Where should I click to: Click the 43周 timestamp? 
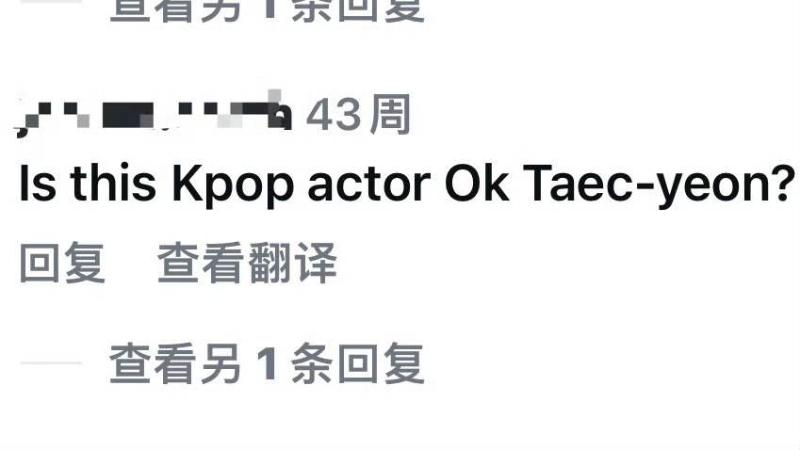pyautogui.click(x=358, y=114)
